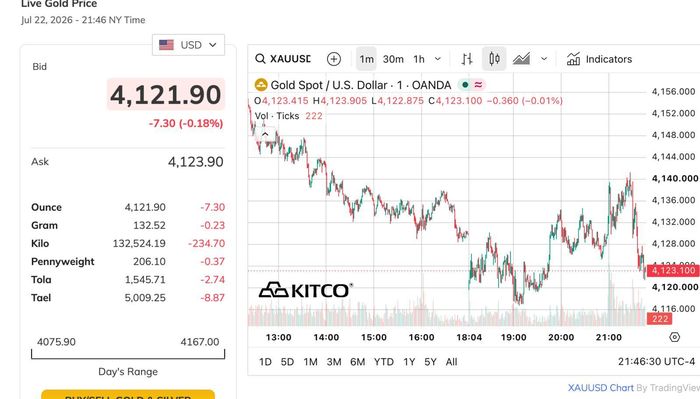The image size is (700, 399).
Task: Expand the chart style dropdown arrow
Action: (544, 59)
